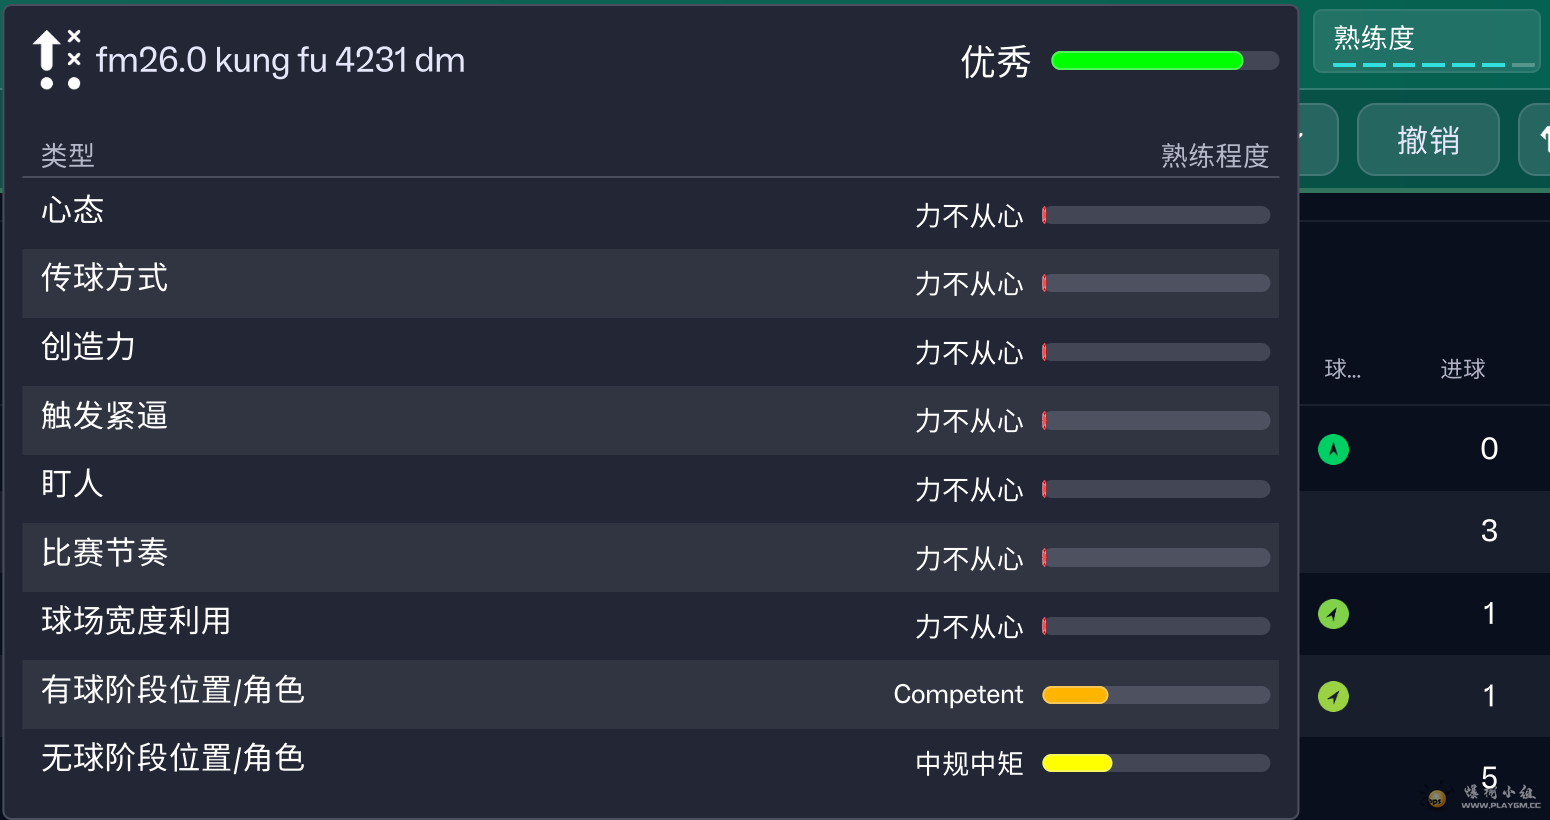Select the 心态 mentality row
Image resolution: width=1550 pixels, height=820 pixels.
(650, 213)
